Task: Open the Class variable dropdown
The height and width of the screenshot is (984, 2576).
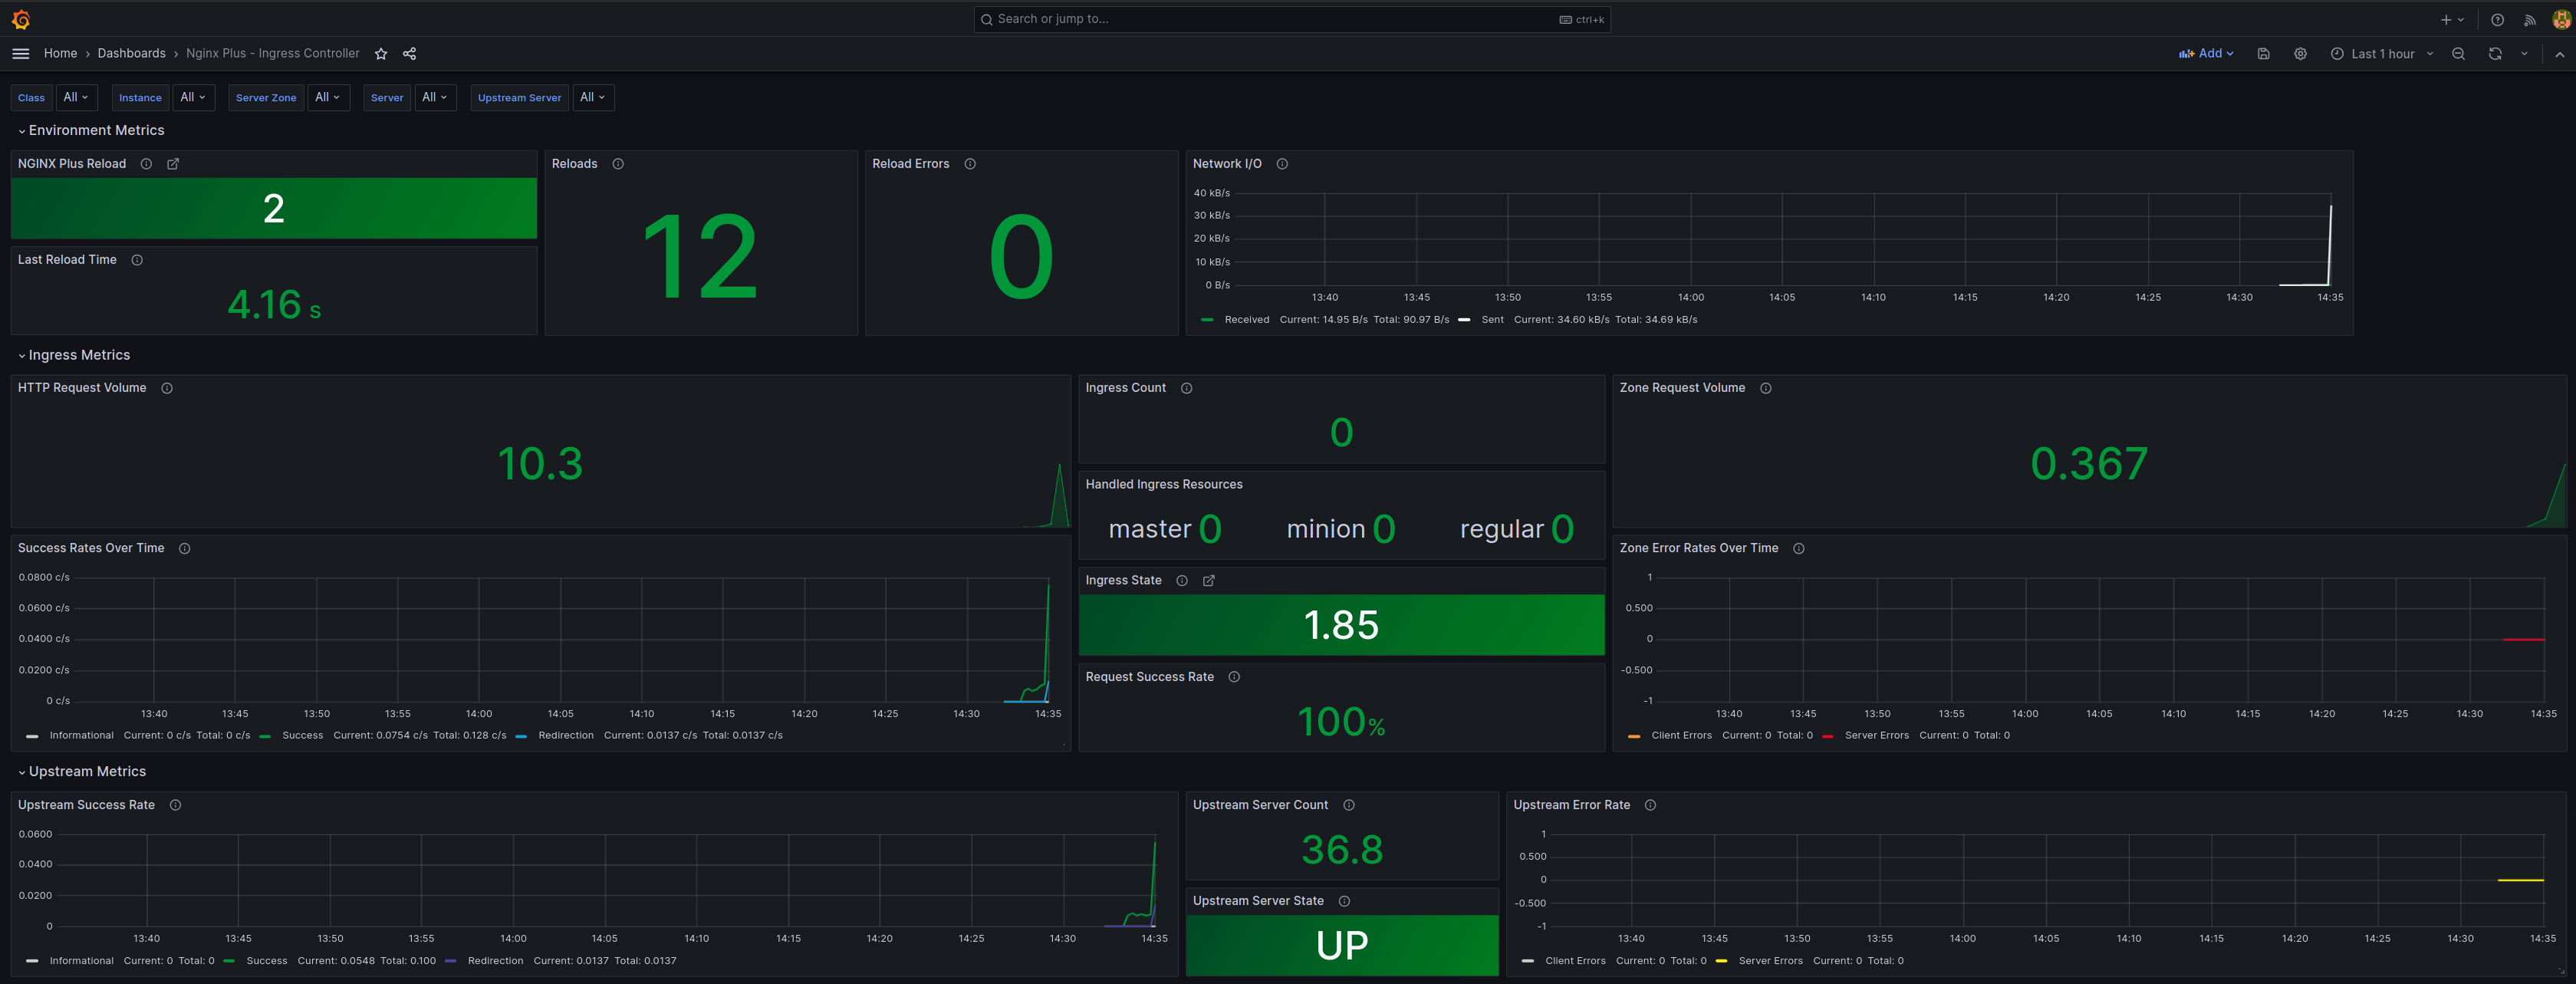Action: pos(76,98)
